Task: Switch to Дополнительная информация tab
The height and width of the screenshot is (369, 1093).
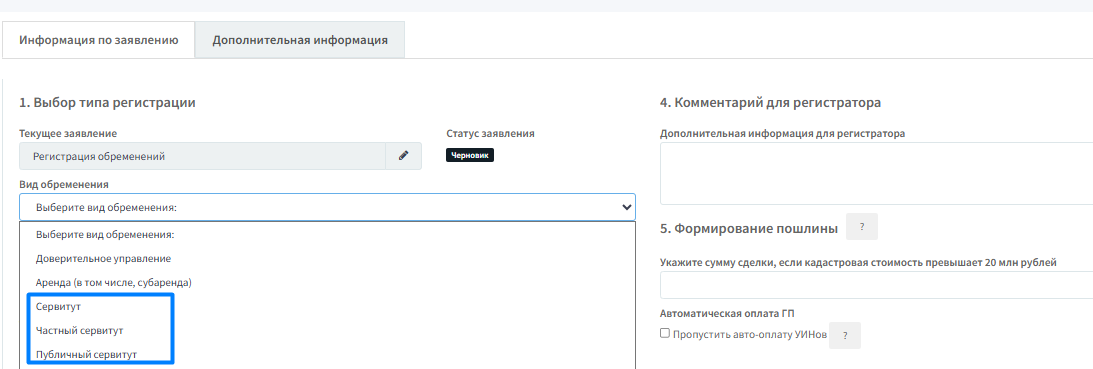Action: [x=300, y=40]
